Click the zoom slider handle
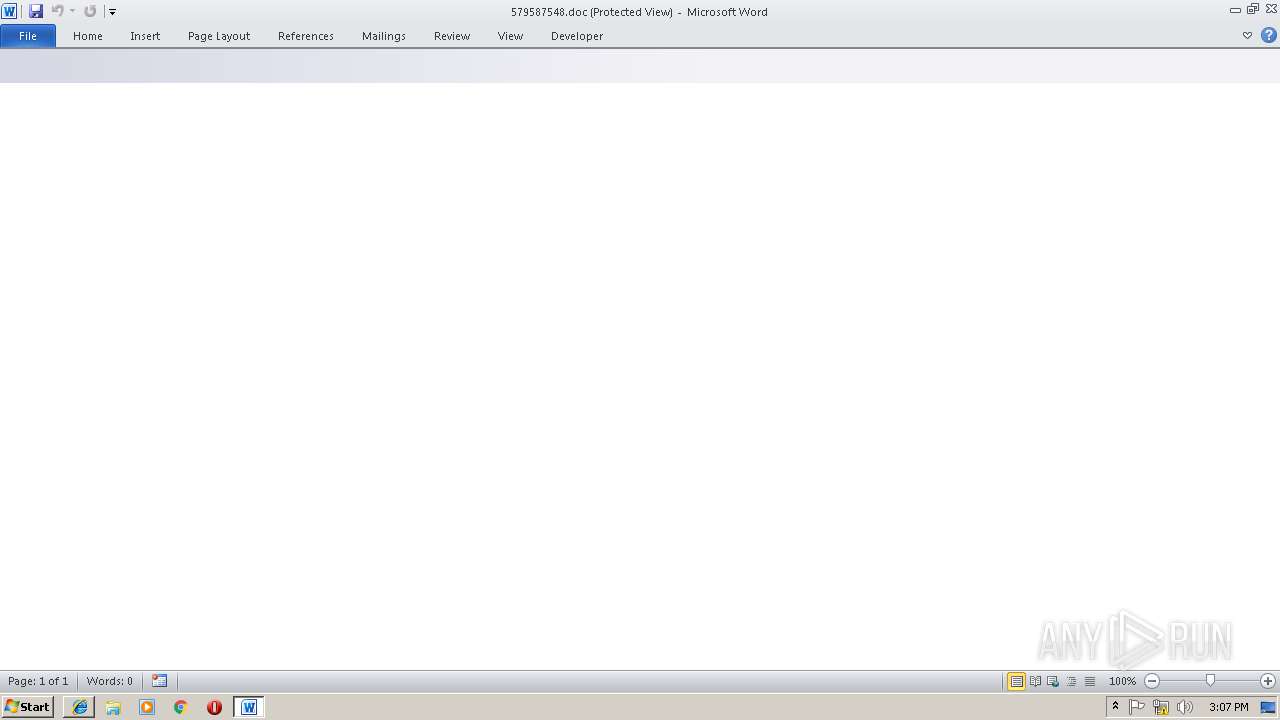Viewport: 1280px width, 720px height. (1210, 681)
